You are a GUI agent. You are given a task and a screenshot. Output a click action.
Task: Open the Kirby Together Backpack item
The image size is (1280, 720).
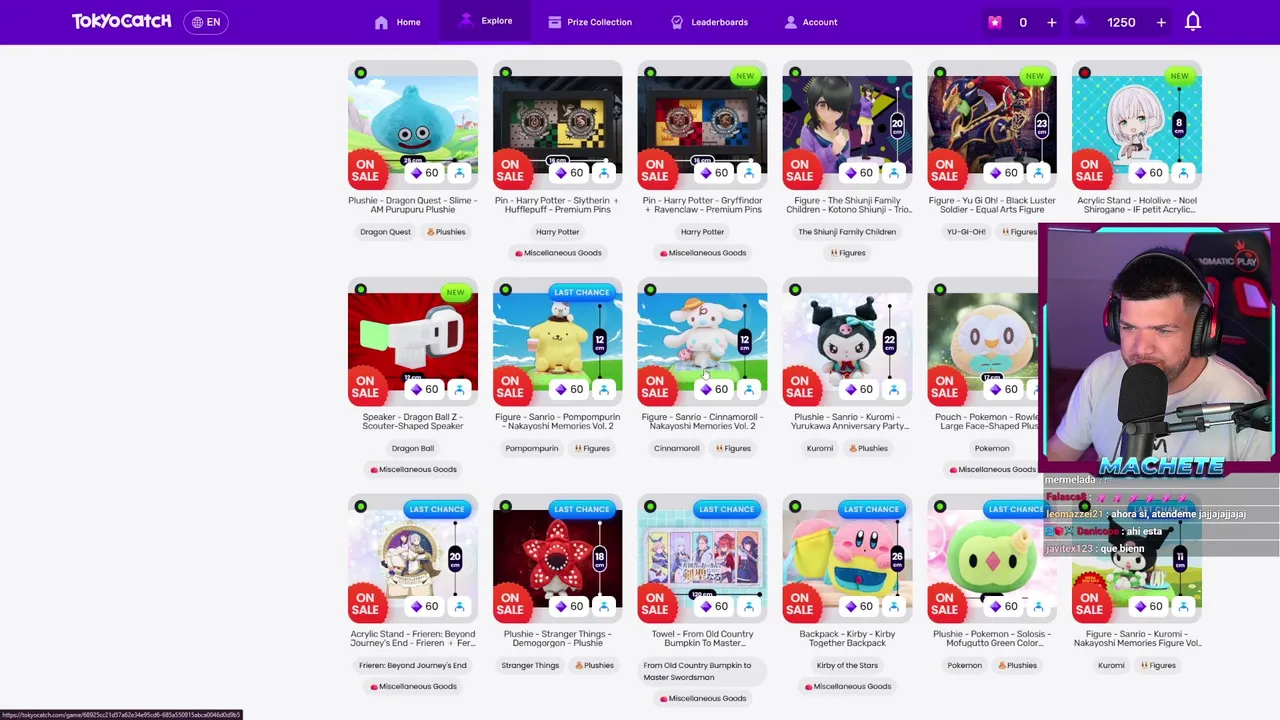pyautogui.click(x=847, y=638)
